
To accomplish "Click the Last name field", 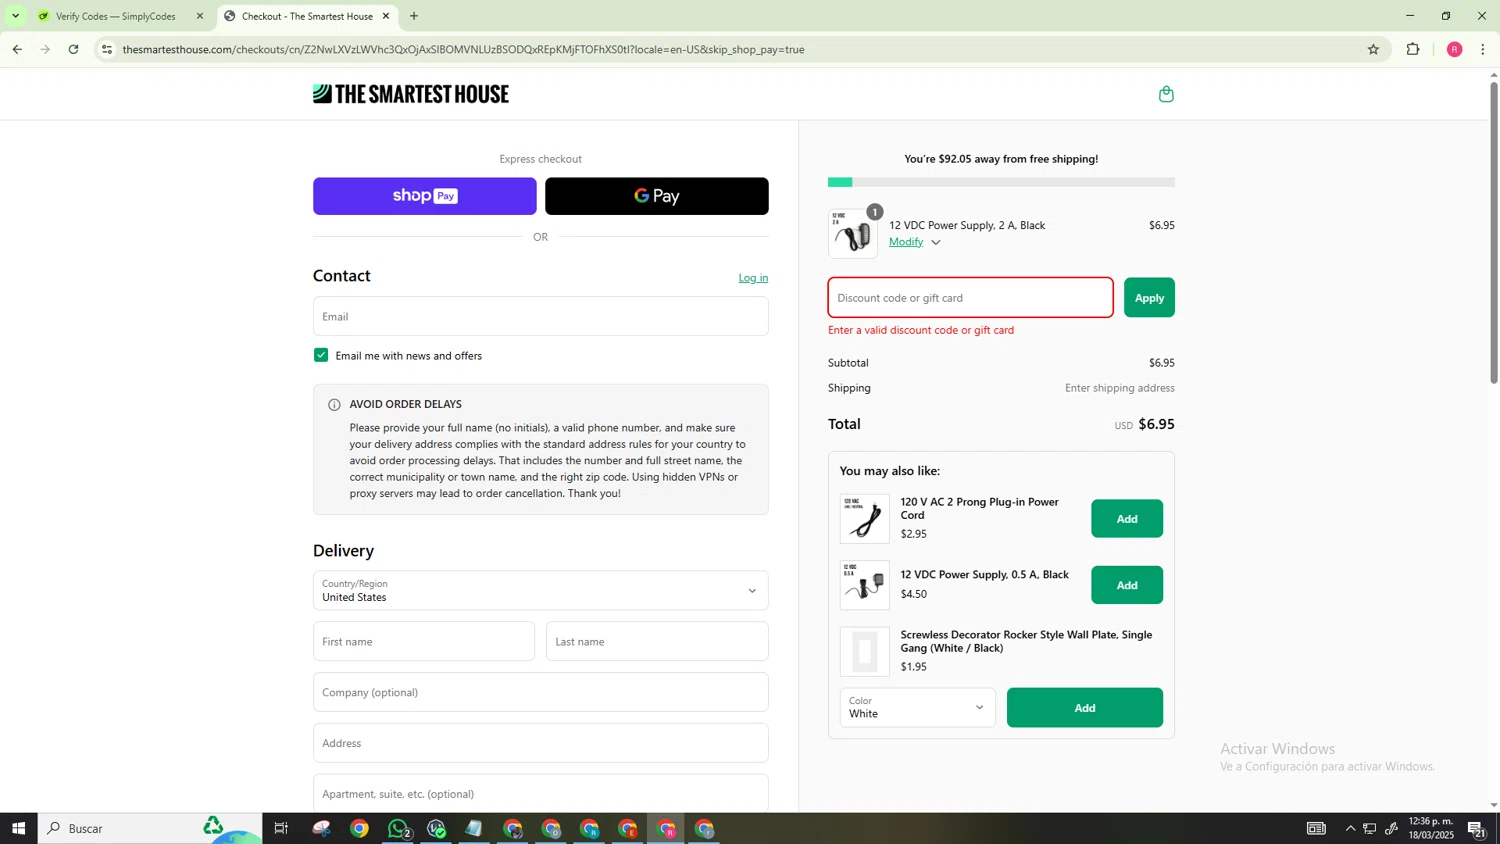I will (657, 641).
